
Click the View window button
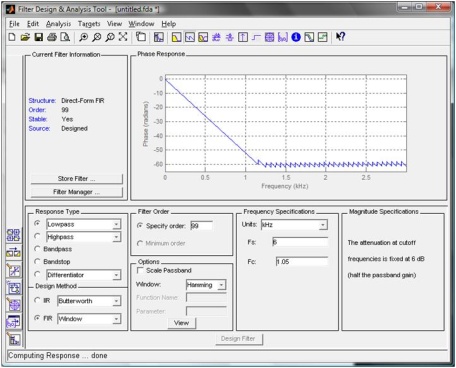[x=182, y=323]
